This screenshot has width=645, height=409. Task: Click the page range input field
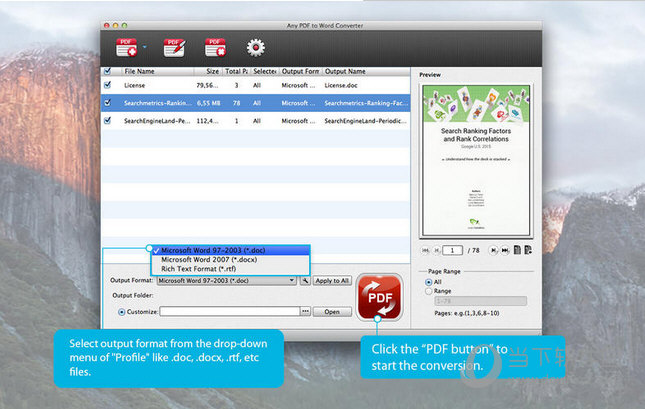(x=480, y=301)
